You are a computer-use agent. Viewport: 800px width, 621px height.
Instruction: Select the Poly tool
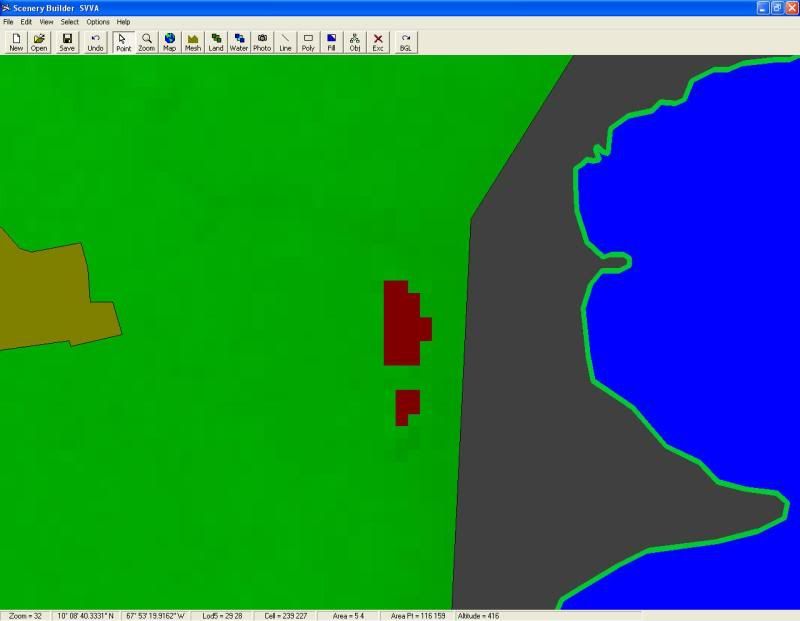pyautogui.click(x=307, y=40)
